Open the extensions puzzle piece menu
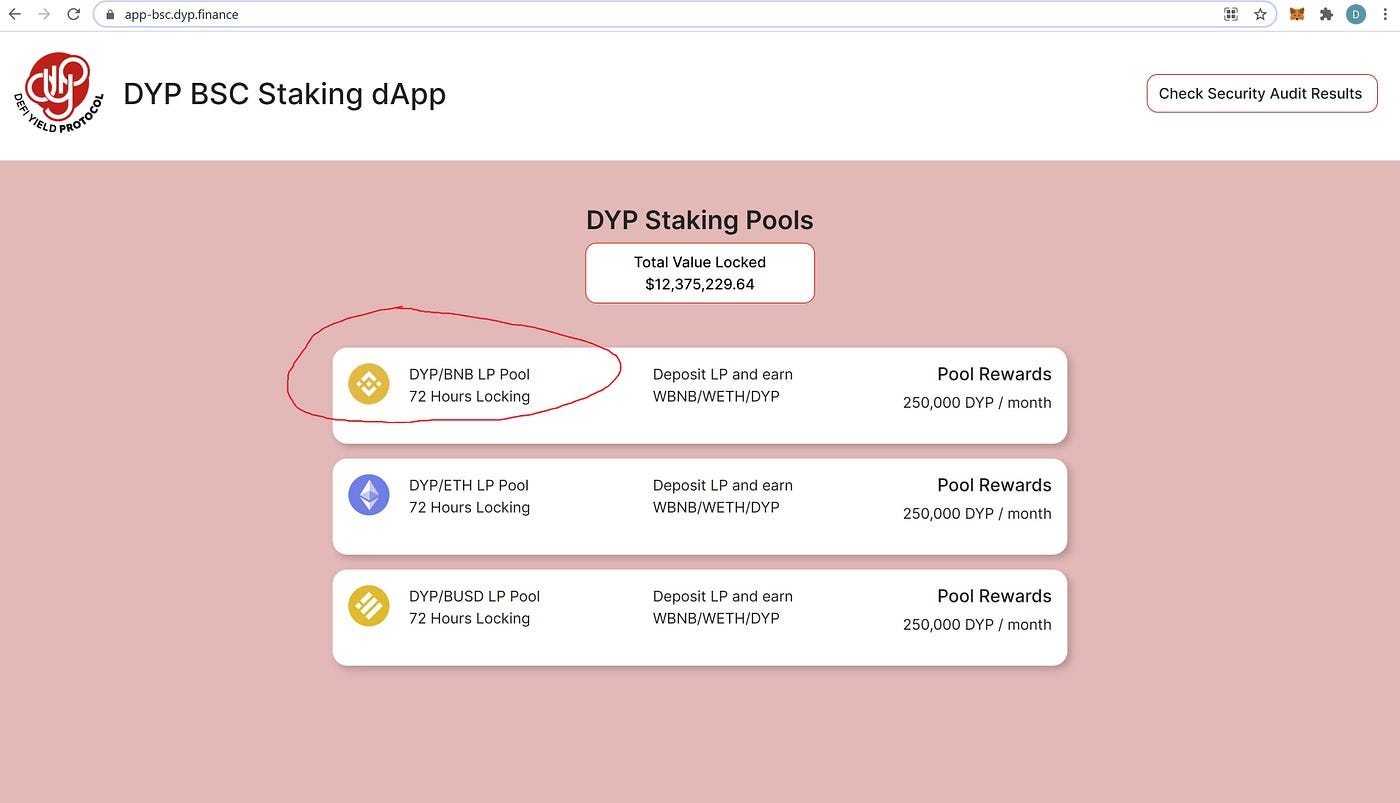The height and width of the screenshot is (803, 1400). click(1327, 15)
